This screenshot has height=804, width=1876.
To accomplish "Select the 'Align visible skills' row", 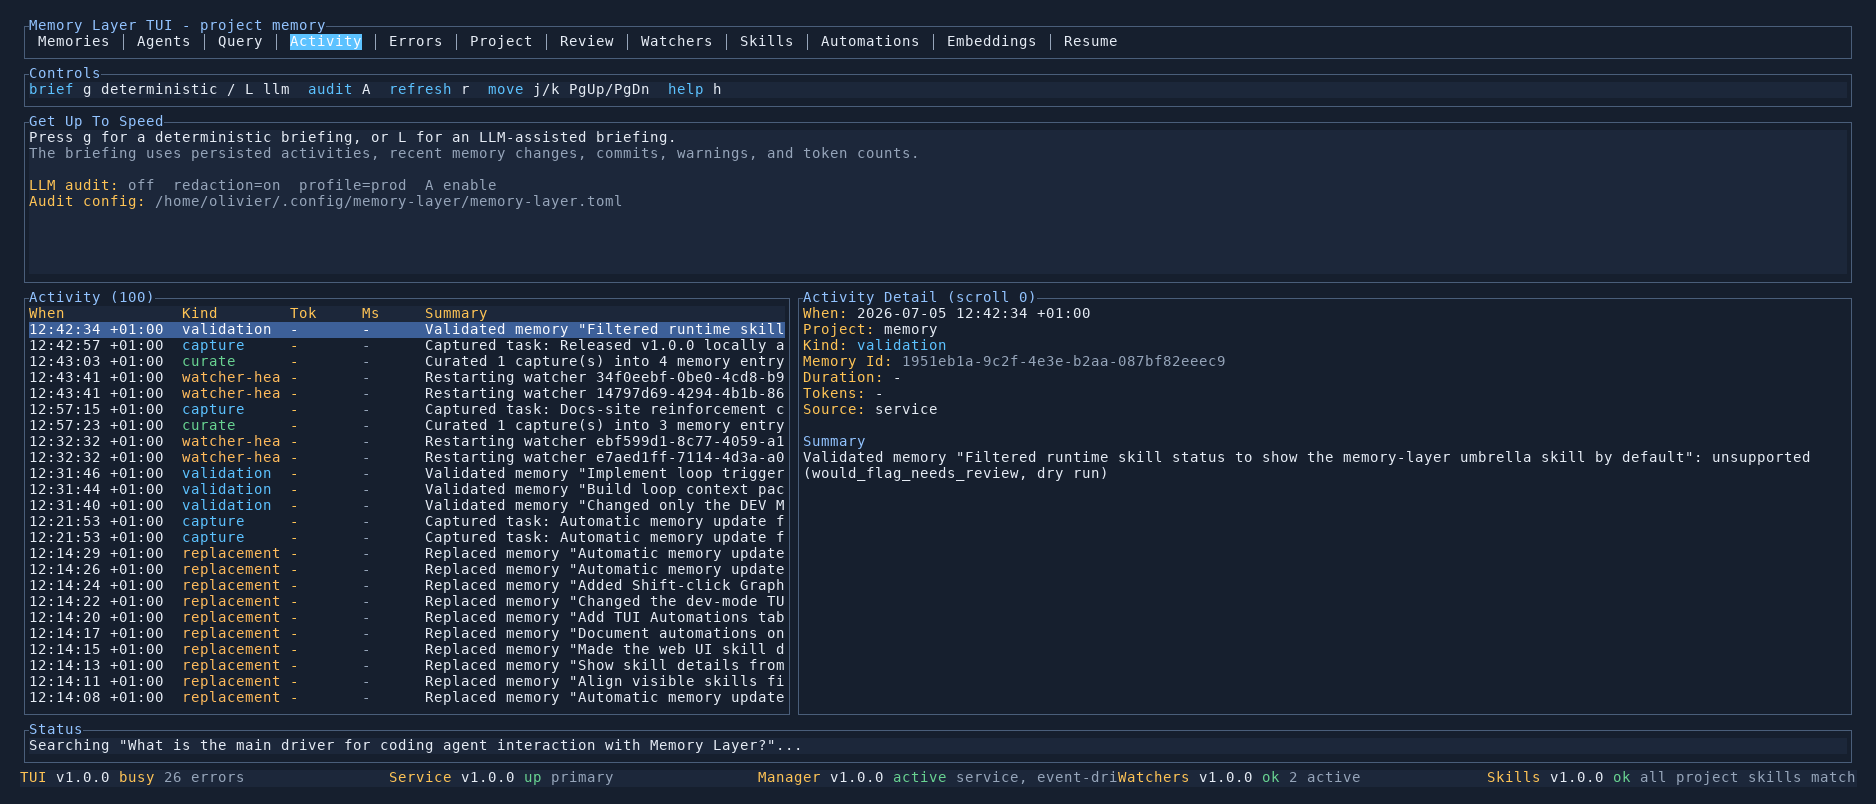I will (x=407, y=681).
